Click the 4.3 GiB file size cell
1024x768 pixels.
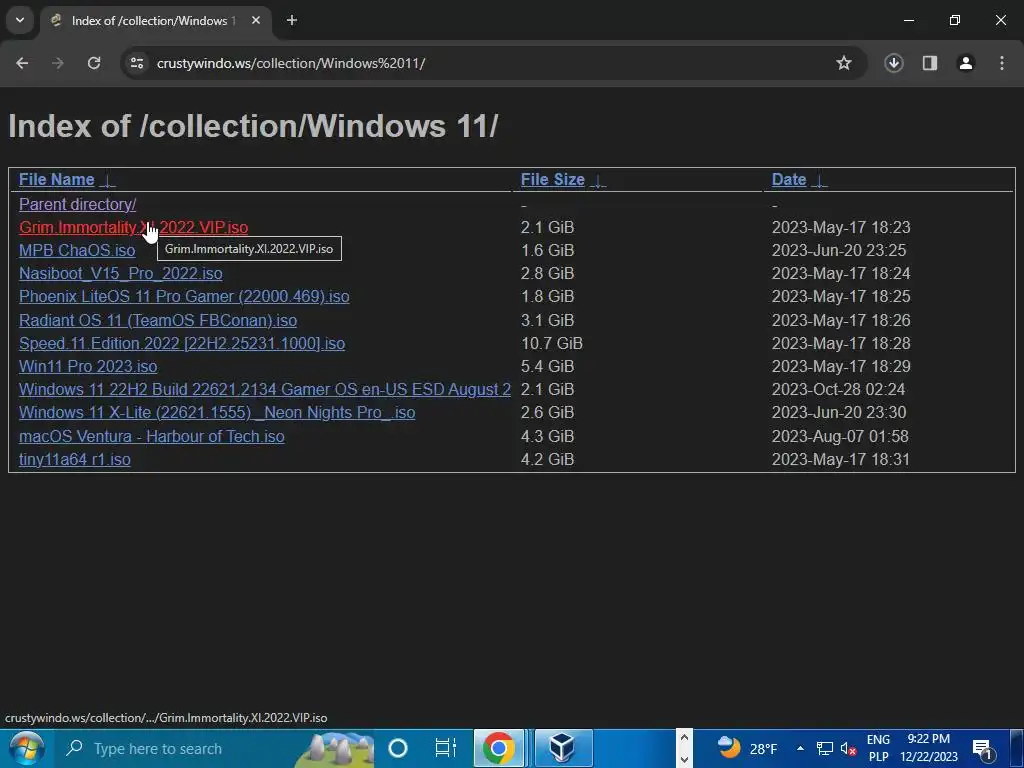547,436
